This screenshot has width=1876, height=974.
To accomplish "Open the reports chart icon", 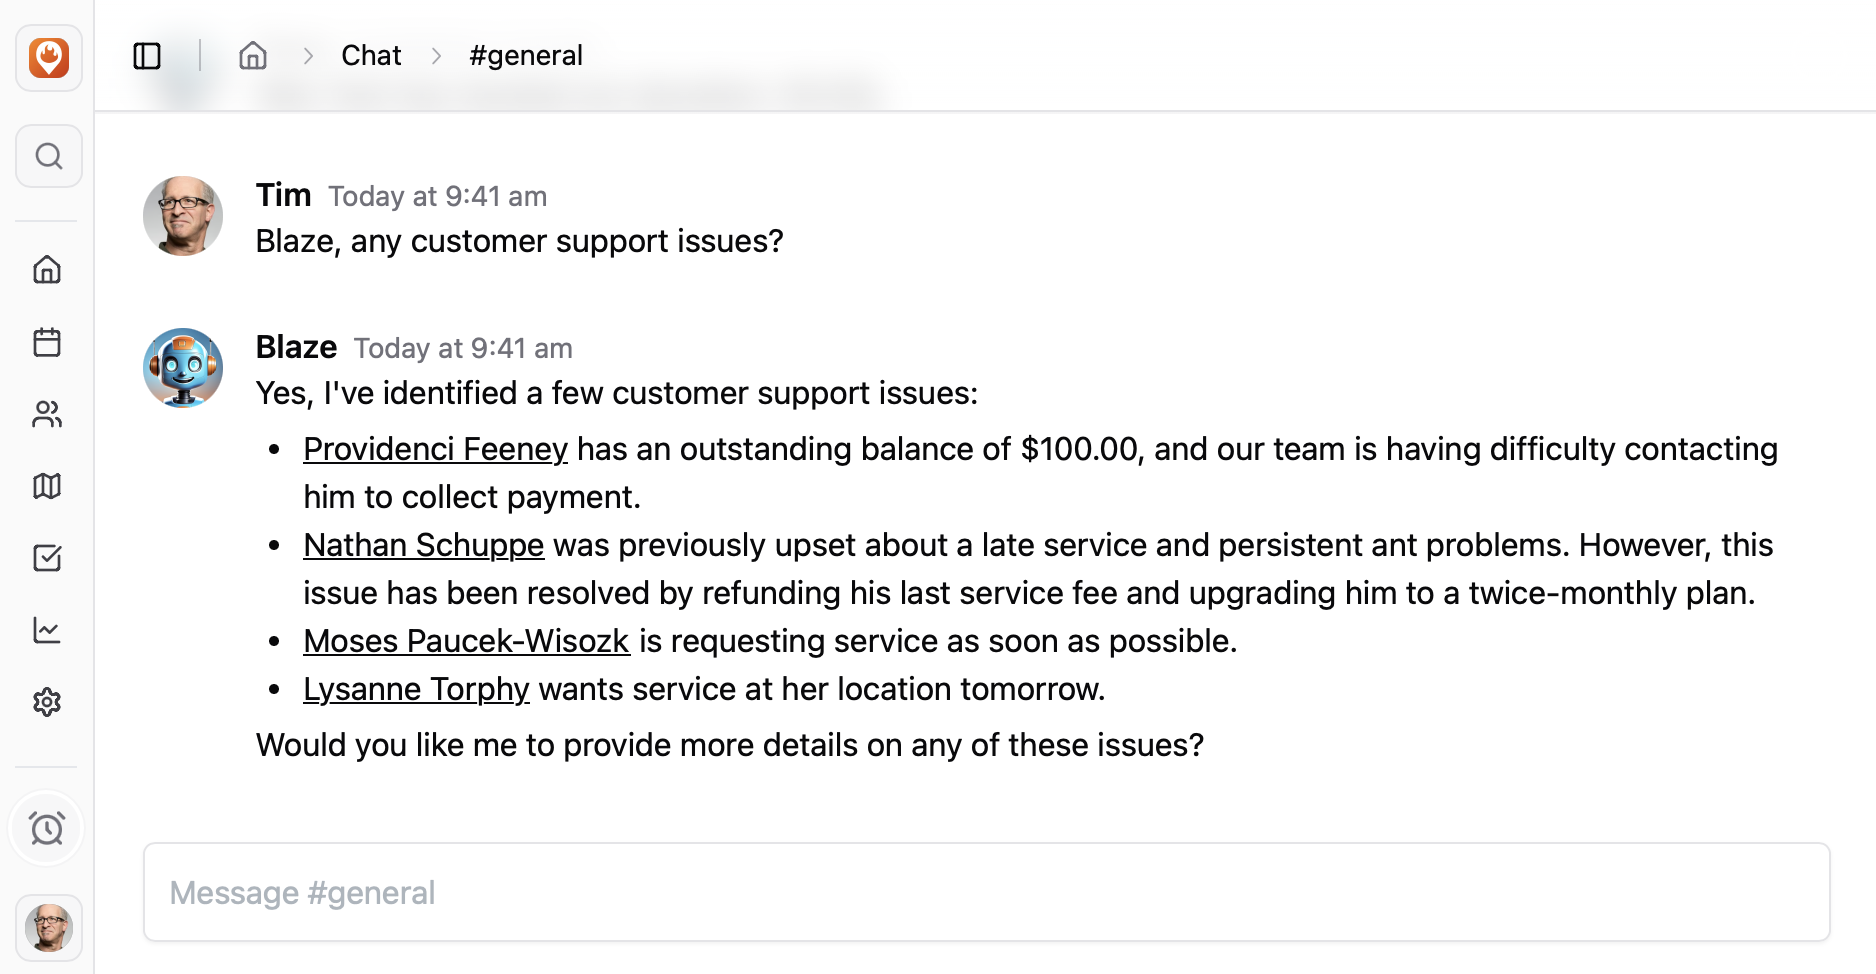I will coord(47,630).
